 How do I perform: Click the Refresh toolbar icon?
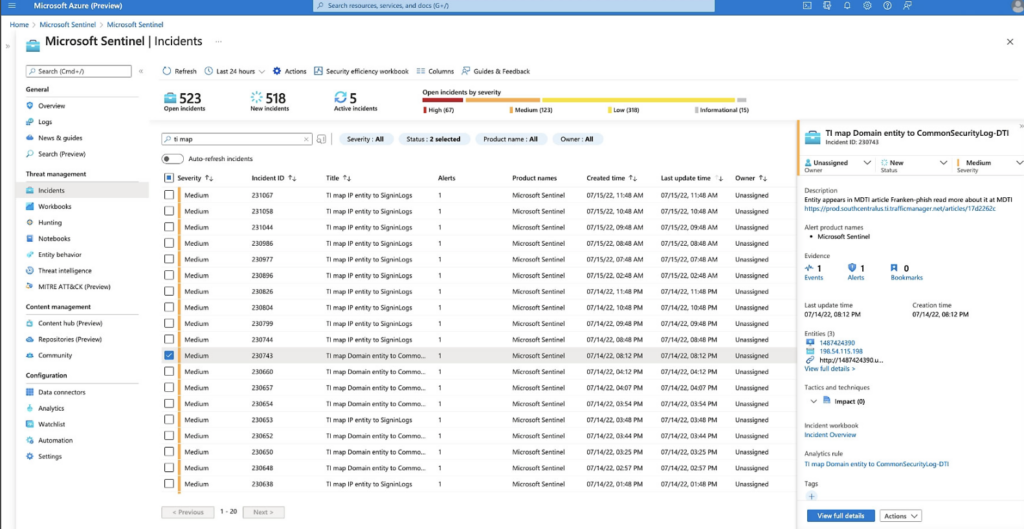[x=167, y=71]
